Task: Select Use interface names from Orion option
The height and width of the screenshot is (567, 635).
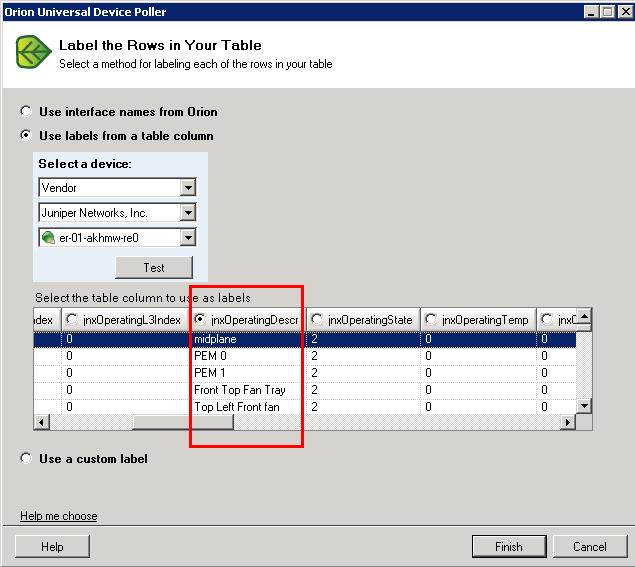Action: tap(26, 111)
